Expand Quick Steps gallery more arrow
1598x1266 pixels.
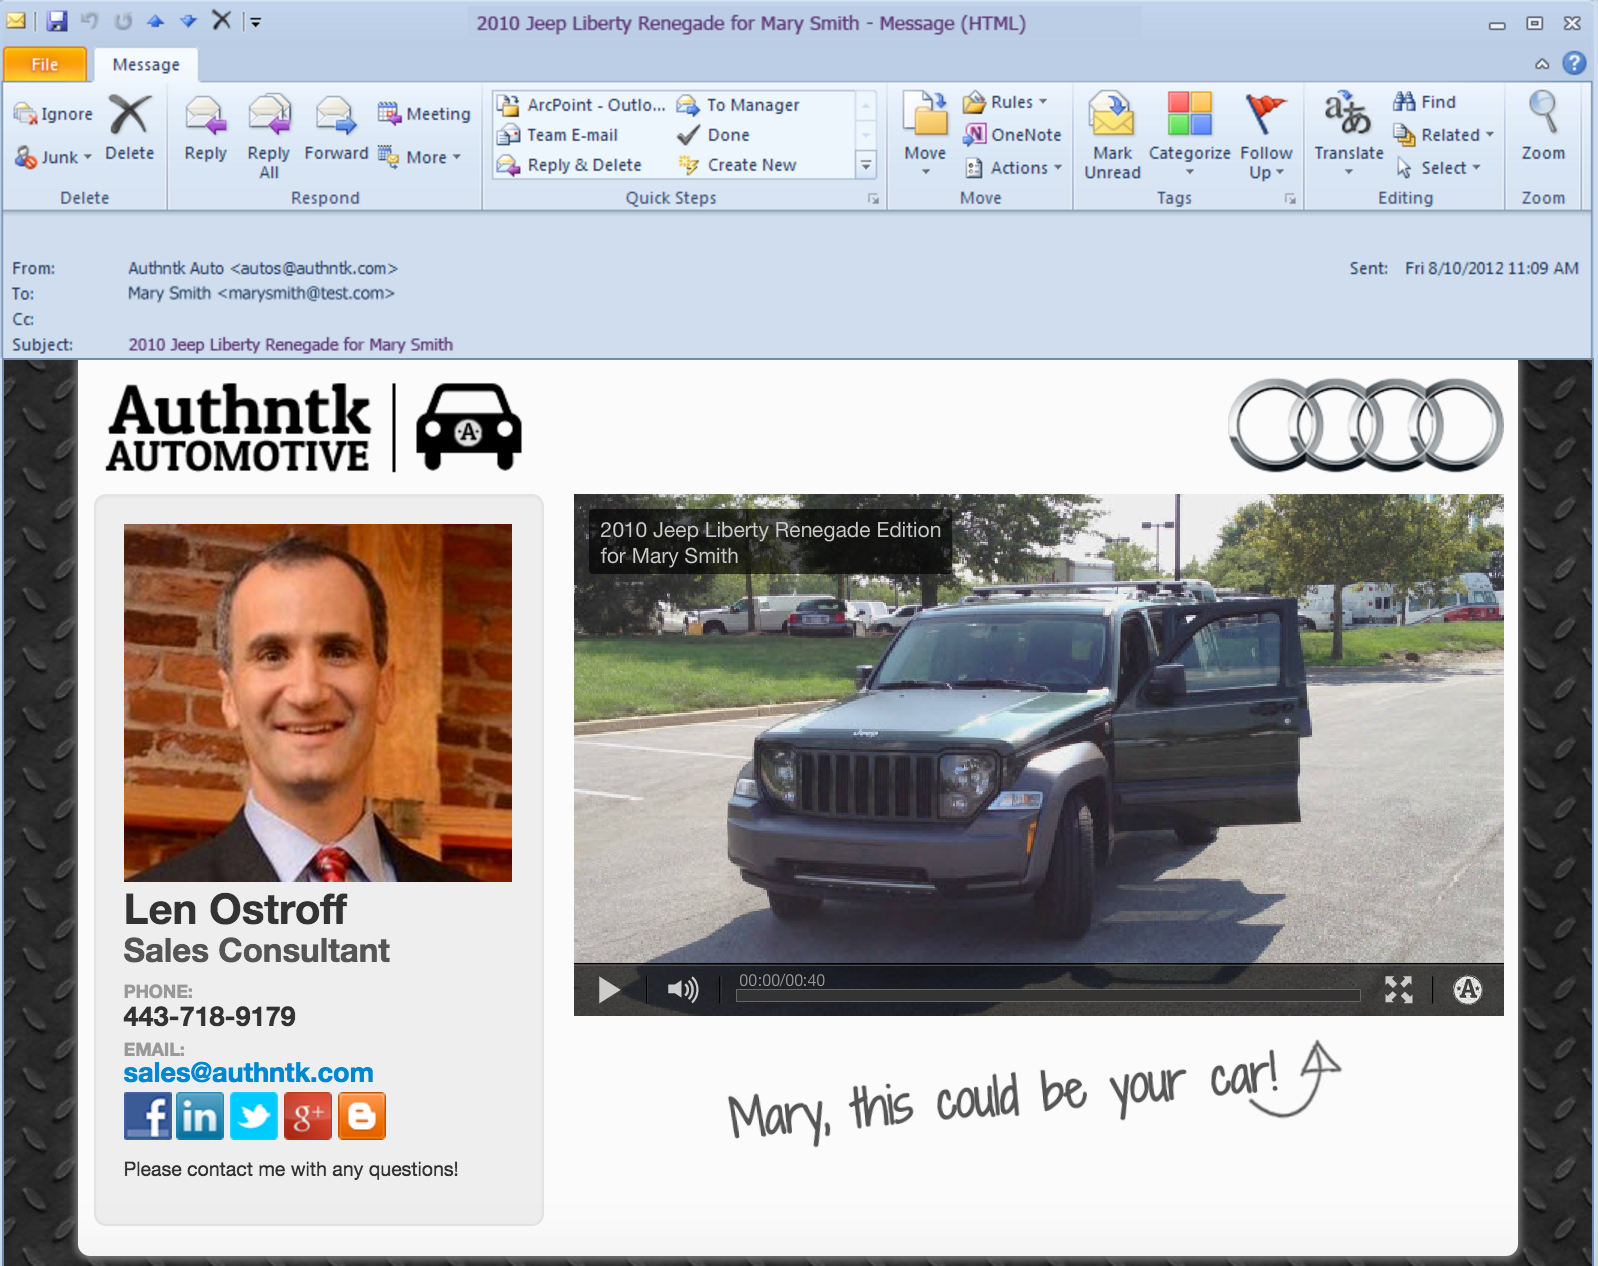pos(866,165)
